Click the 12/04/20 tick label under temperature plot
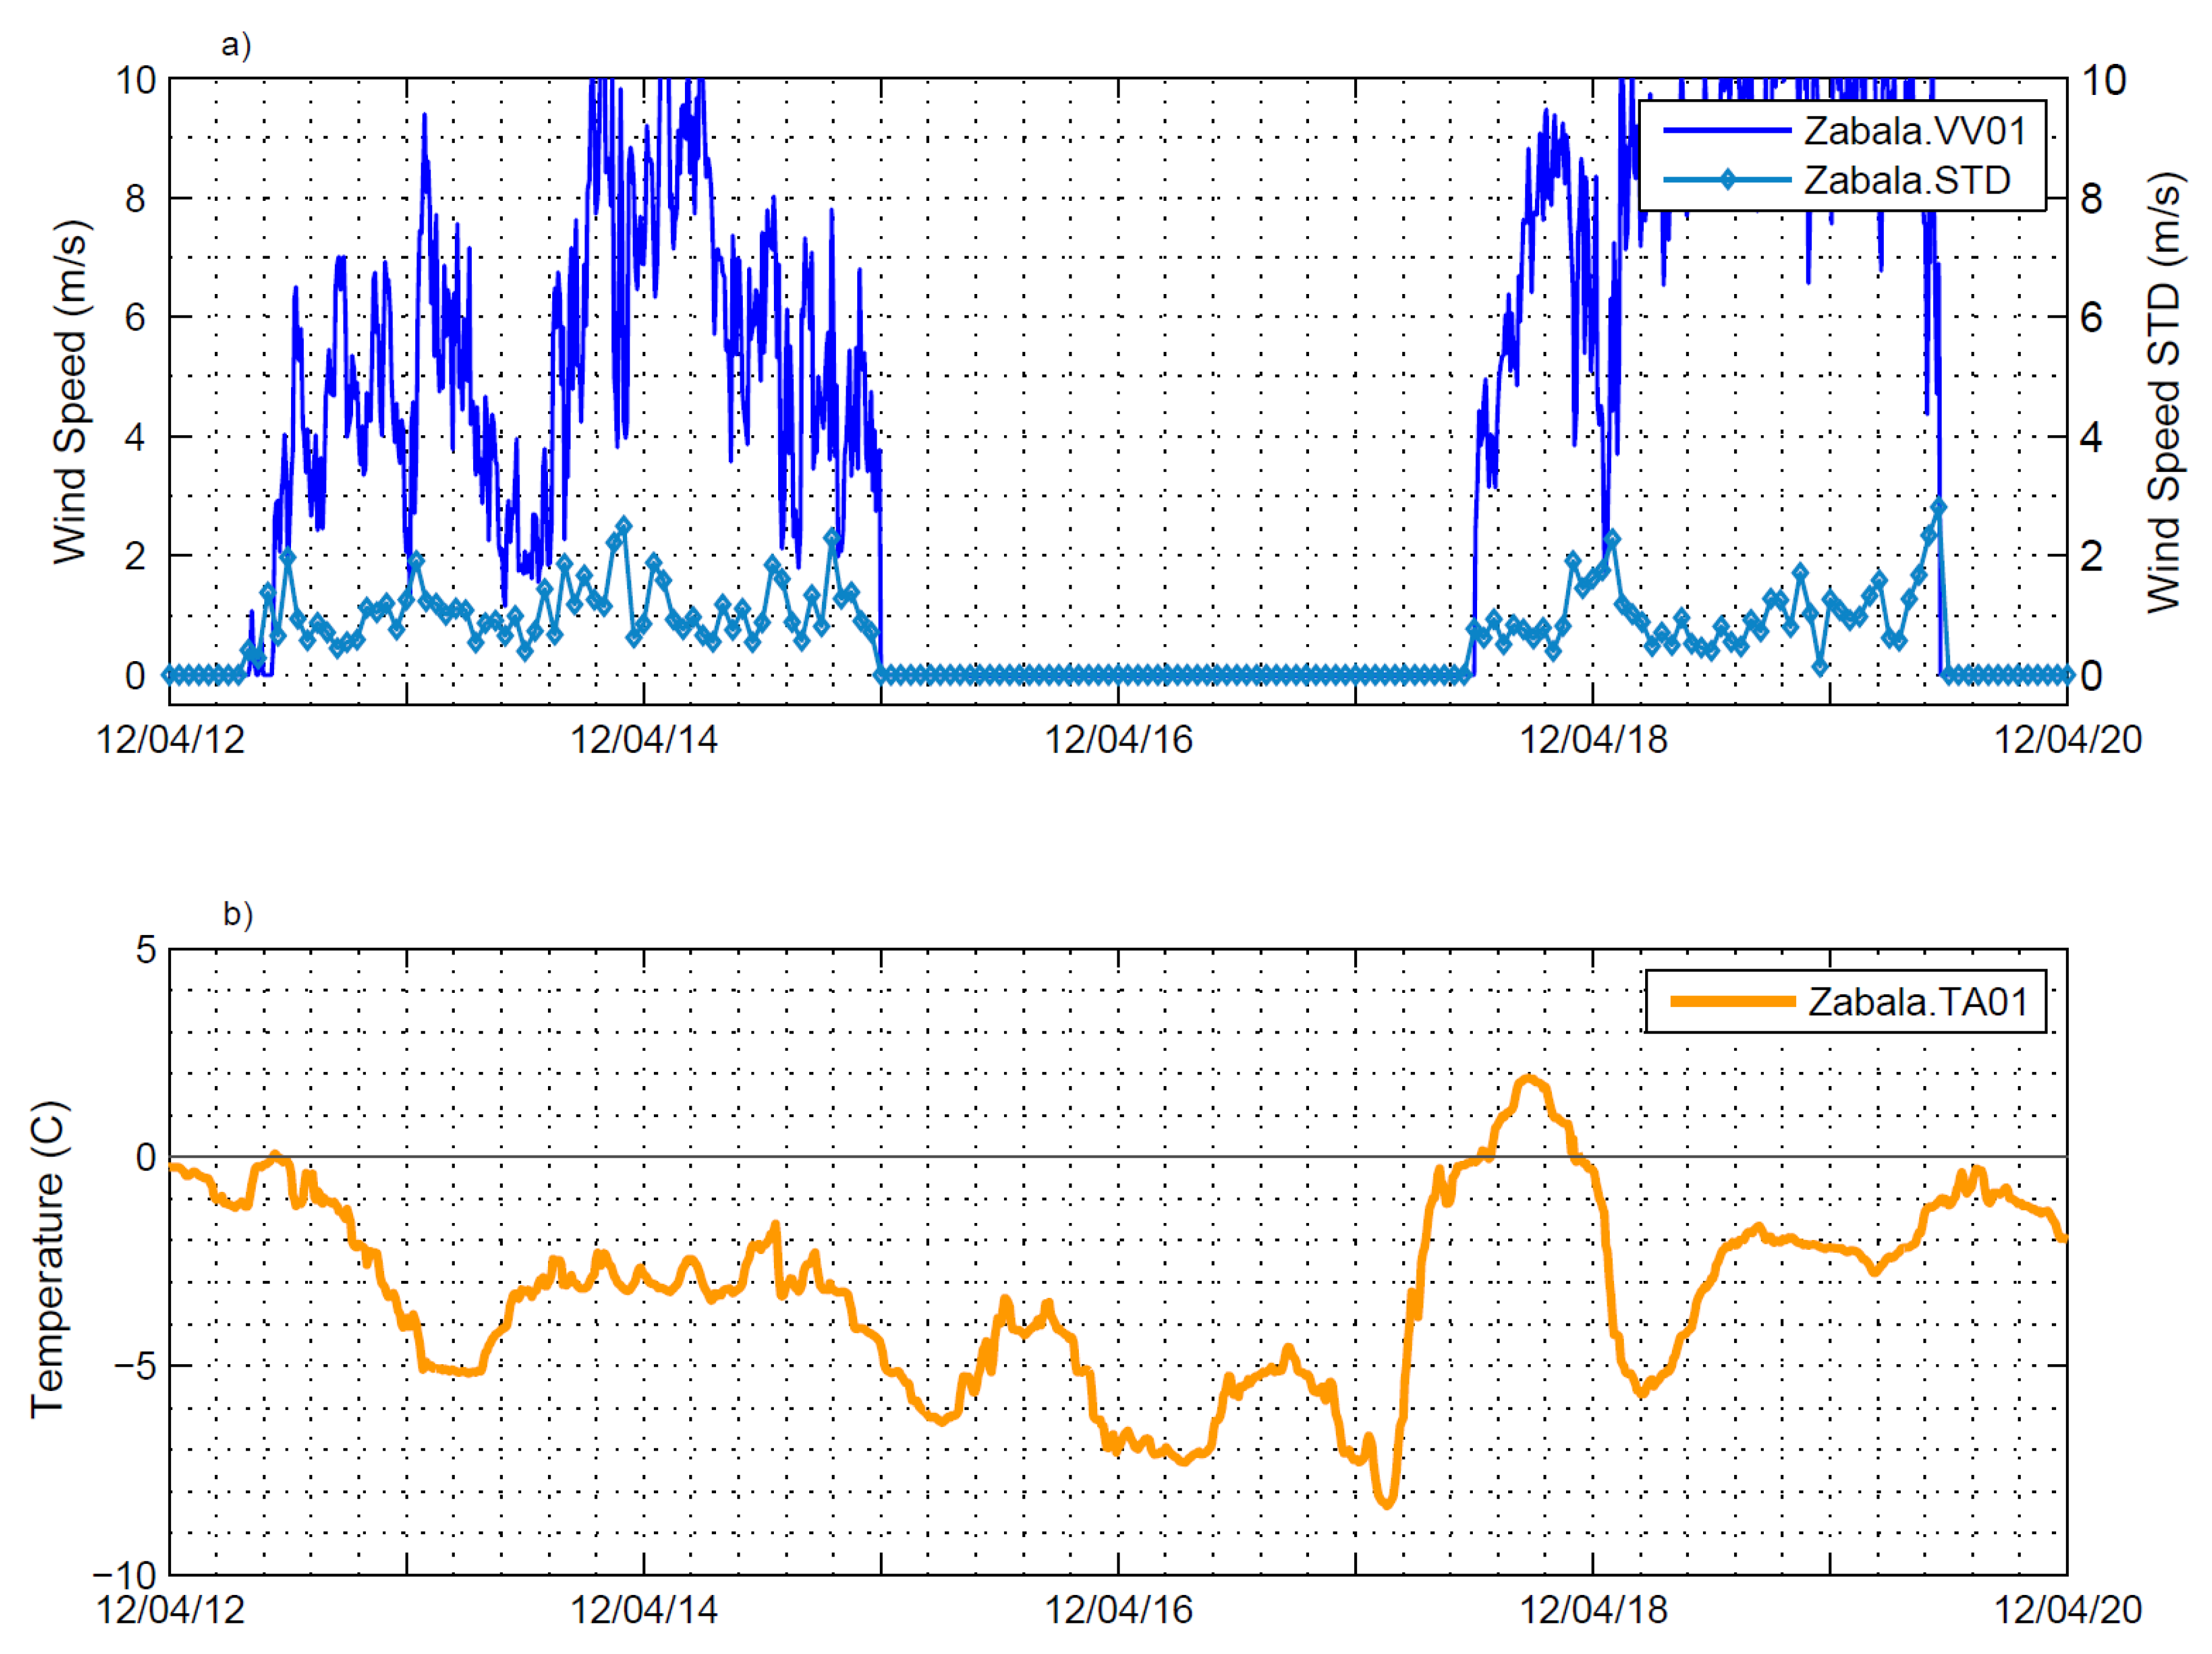Viewport: 2212px width, 1654px height. (x=2068, y=1610)
